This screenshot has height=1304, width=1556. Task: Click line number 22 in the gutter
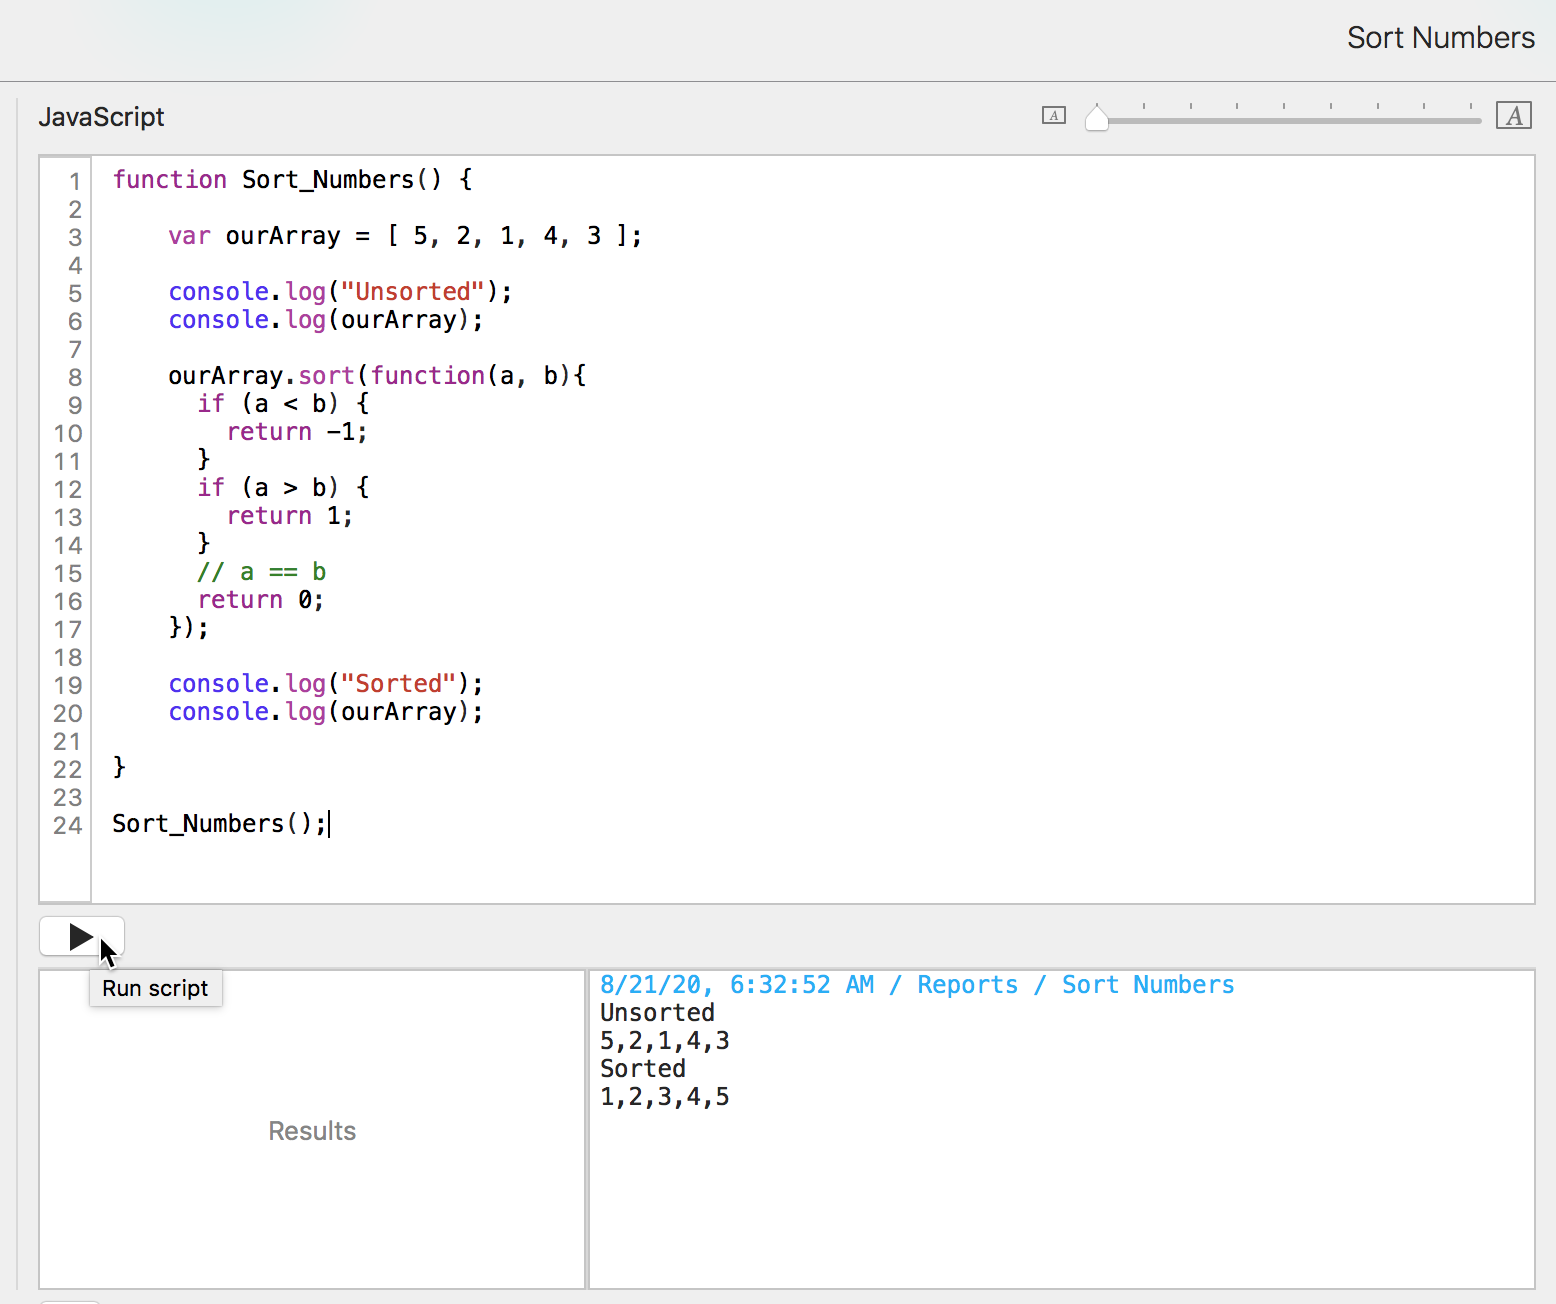tap(68, 769)
